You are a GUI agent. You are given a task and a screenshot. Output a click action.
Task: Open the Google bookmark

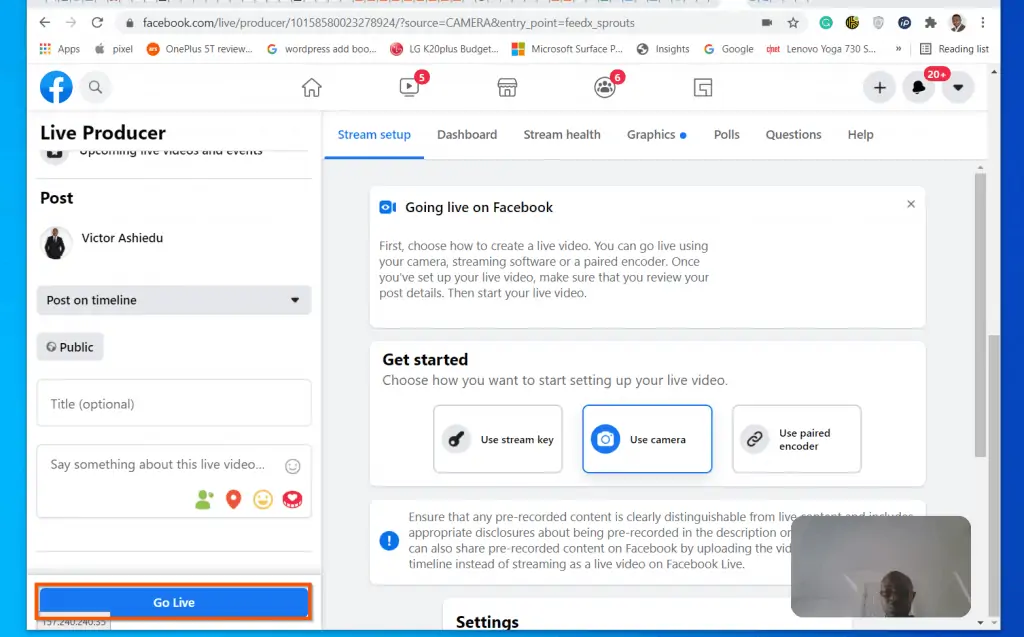point(729,49)
